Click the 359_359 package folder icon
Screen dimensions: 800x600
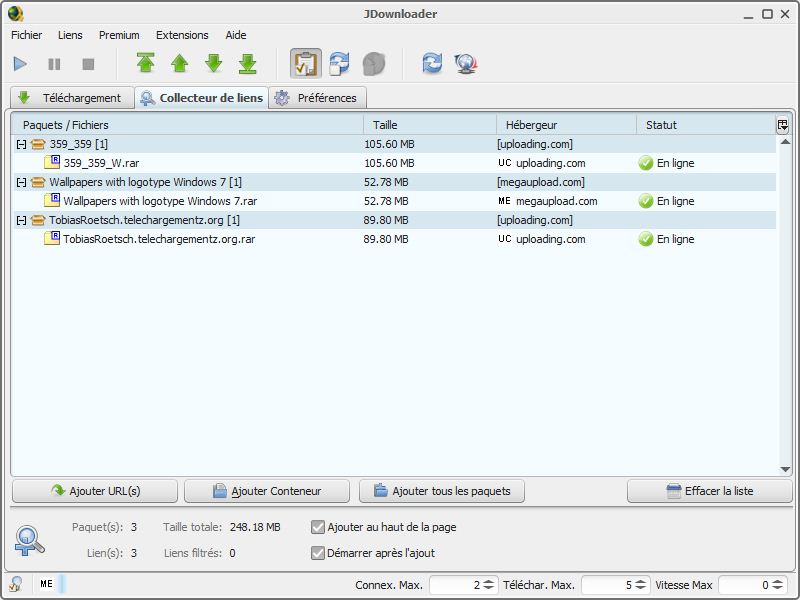point(38,144)
